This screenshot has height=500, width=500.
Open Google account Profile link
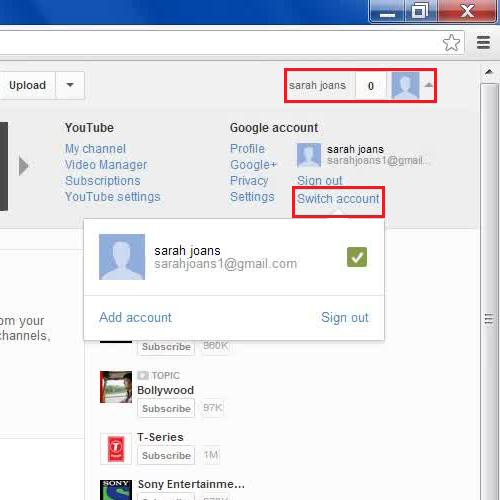247,149
